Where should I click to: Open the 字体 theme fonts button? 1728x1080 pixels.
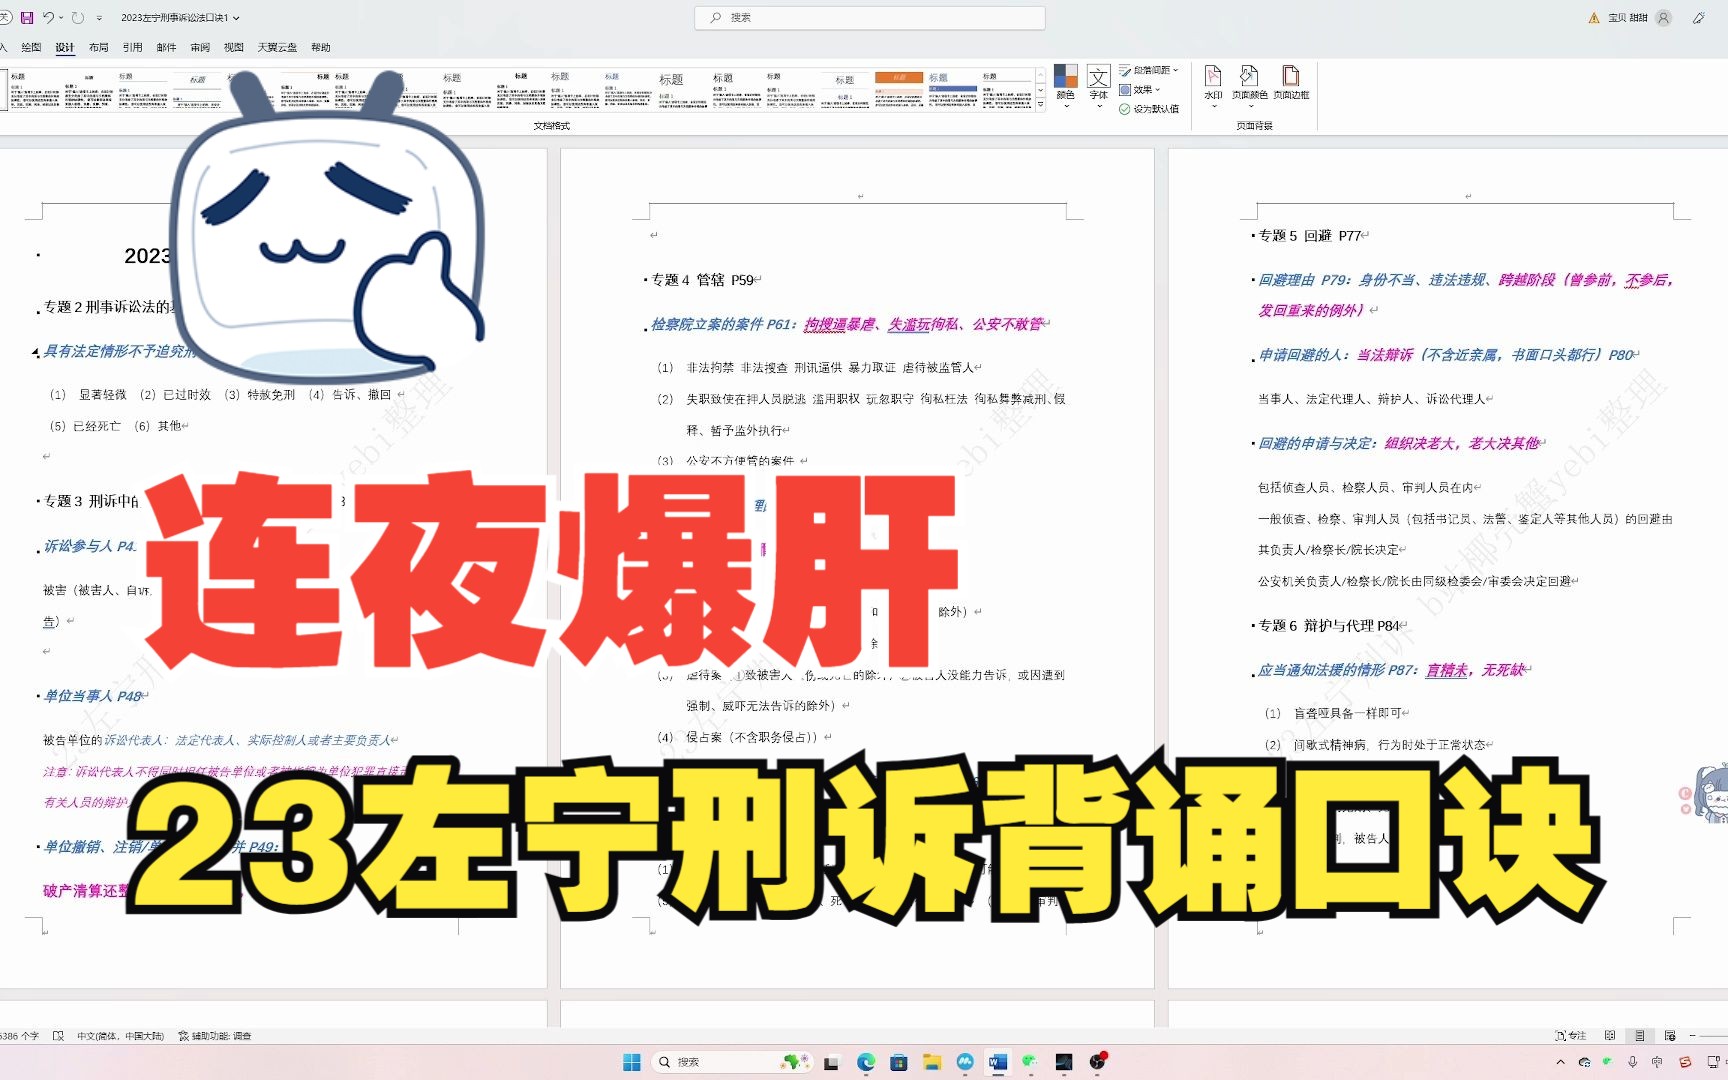click(1099, 85)
